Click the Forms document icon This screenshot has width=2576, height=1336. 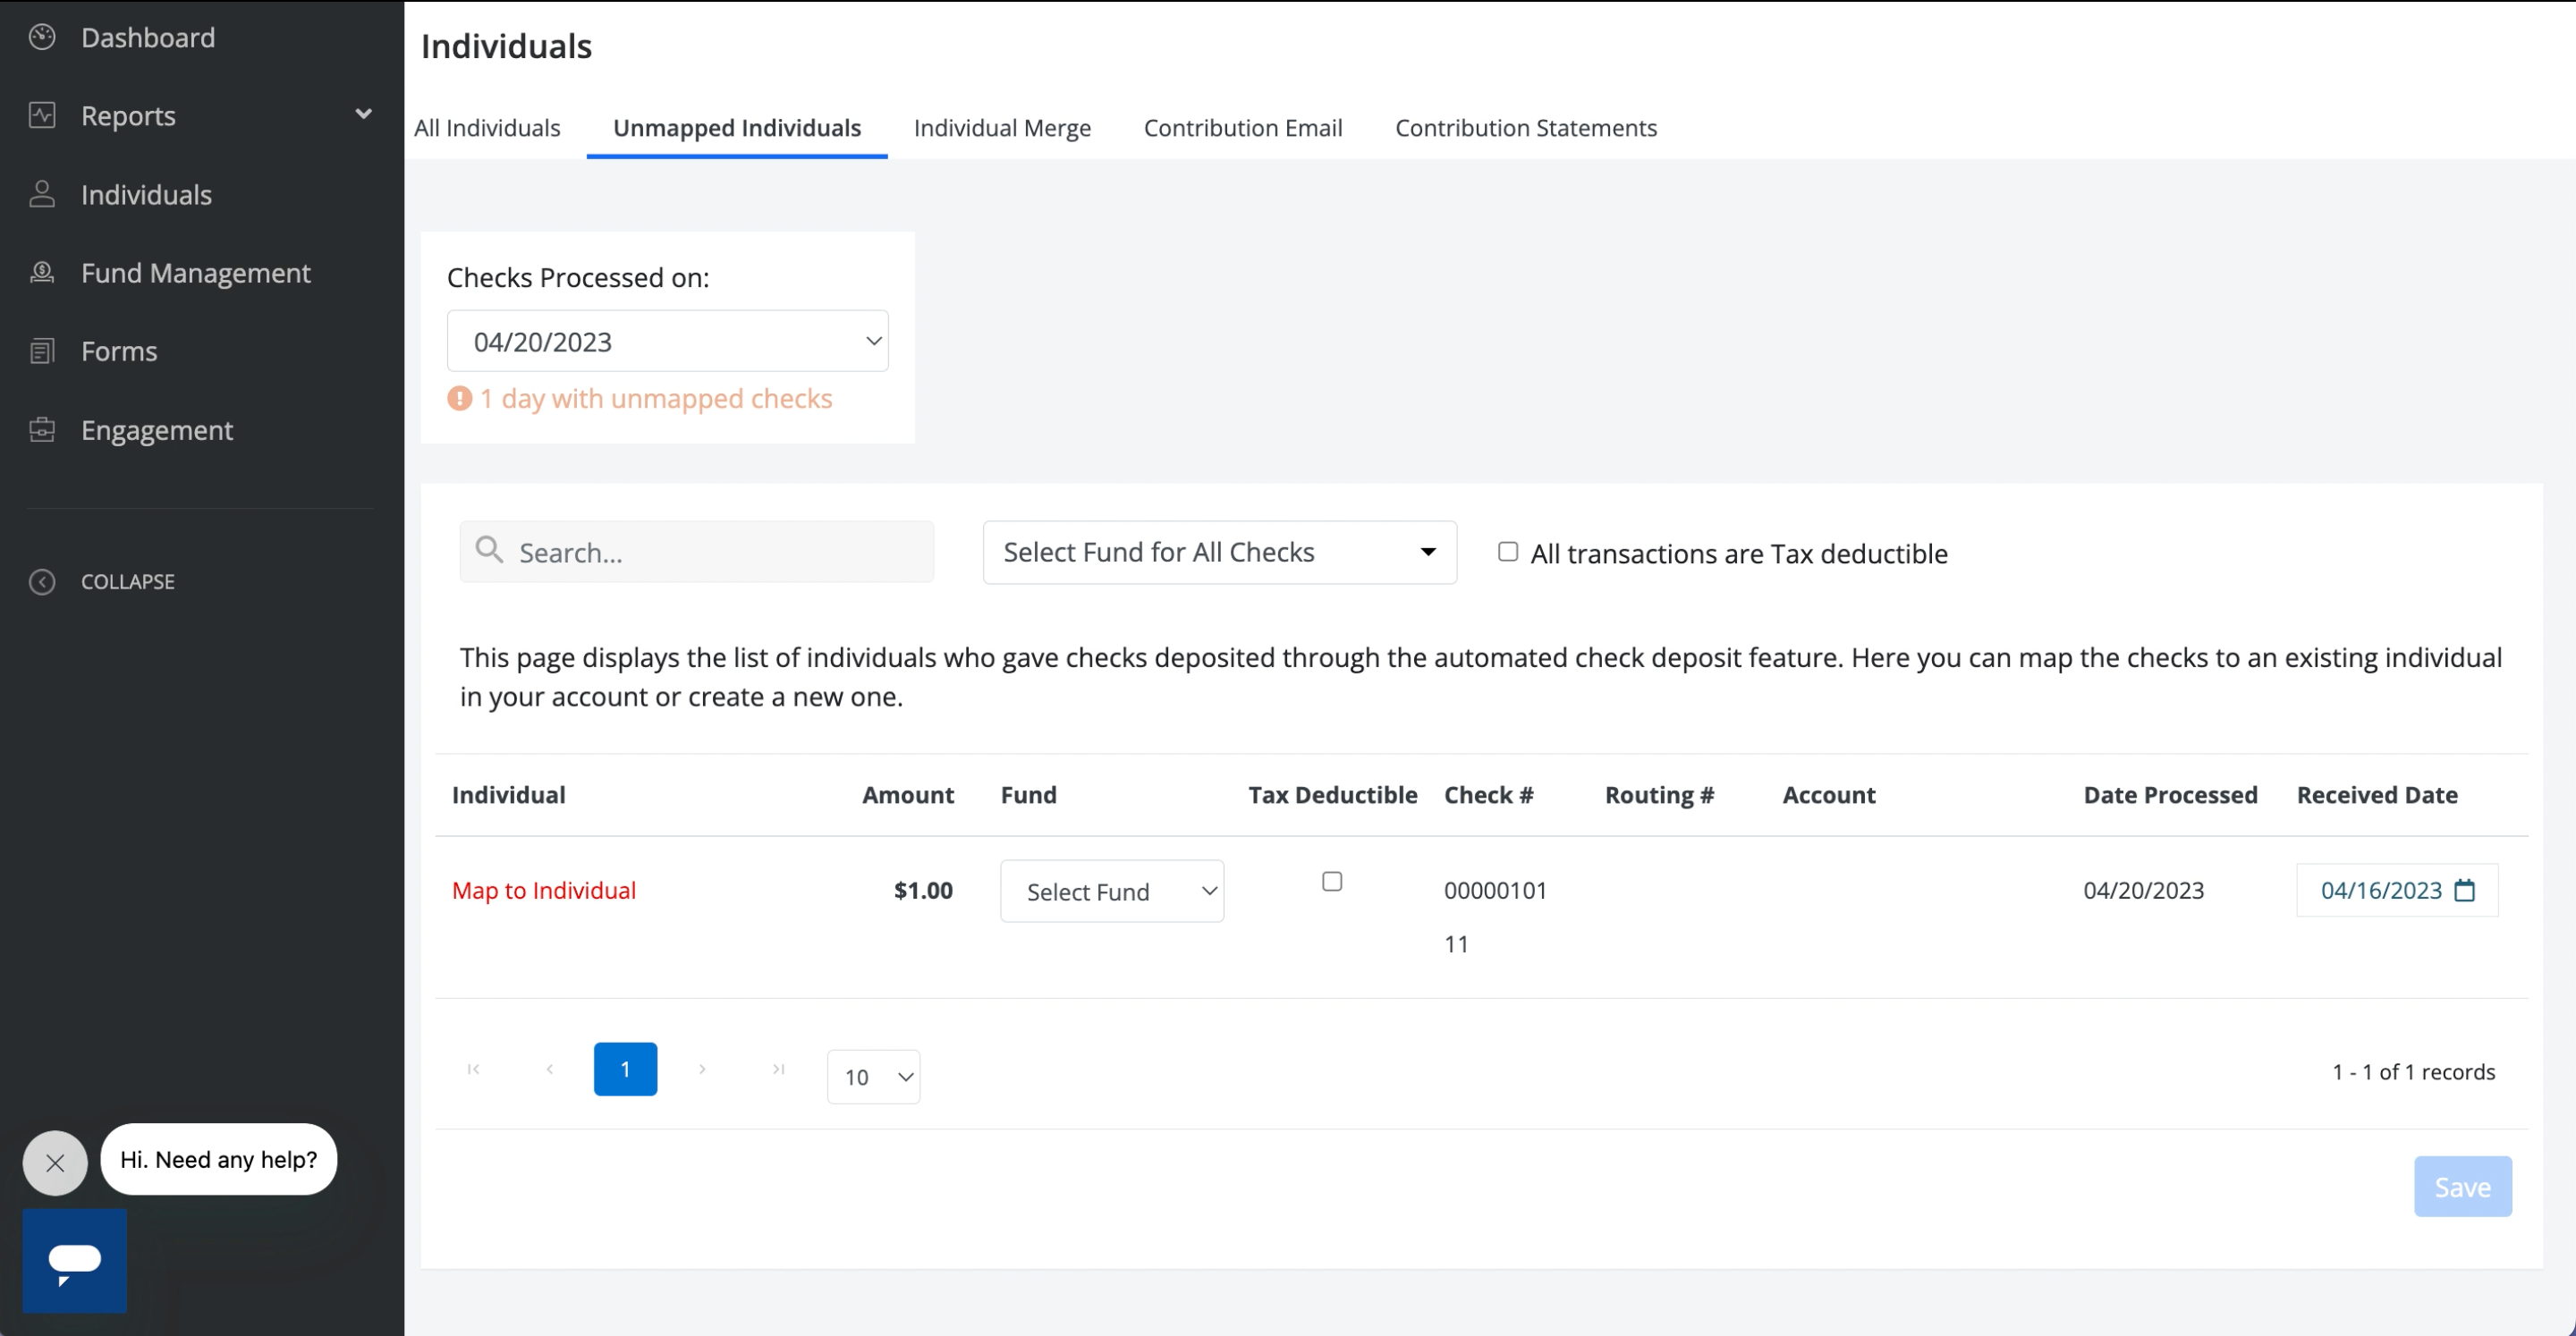pyautogui.click(x=42, y=351)
